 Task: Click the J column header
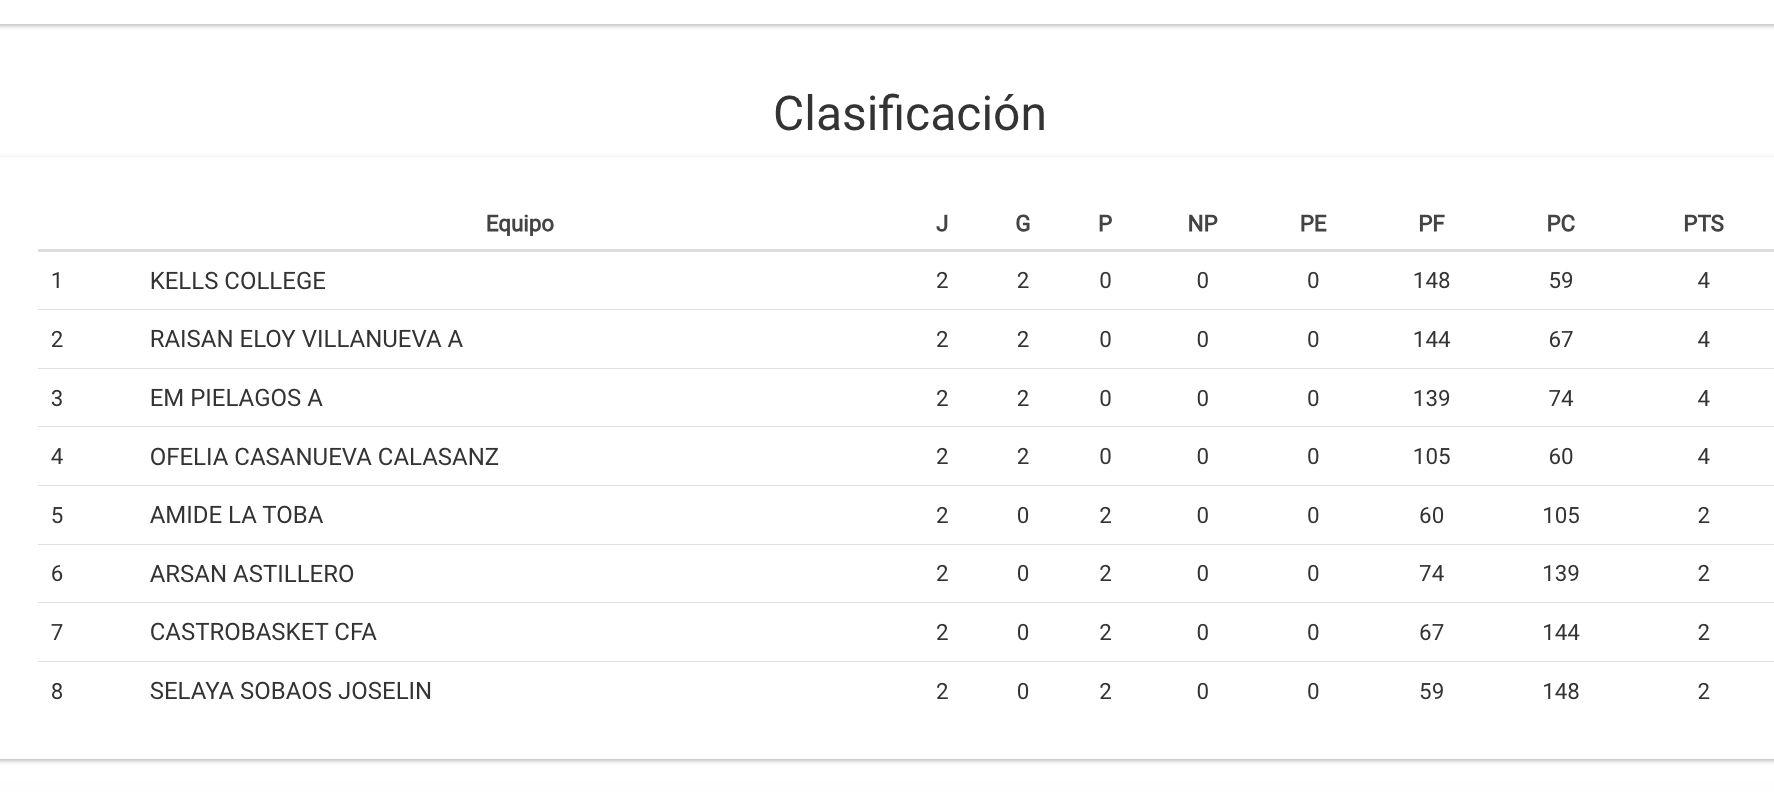[x=942, y=224]
